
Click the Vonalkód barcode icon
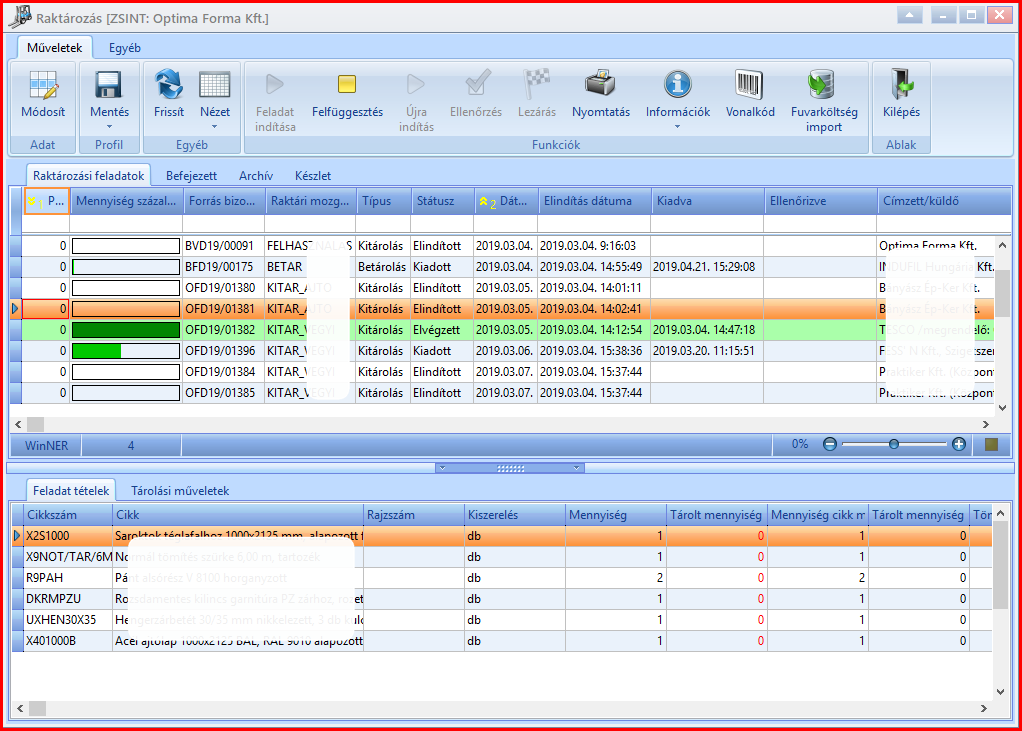[x=750, y=85]
